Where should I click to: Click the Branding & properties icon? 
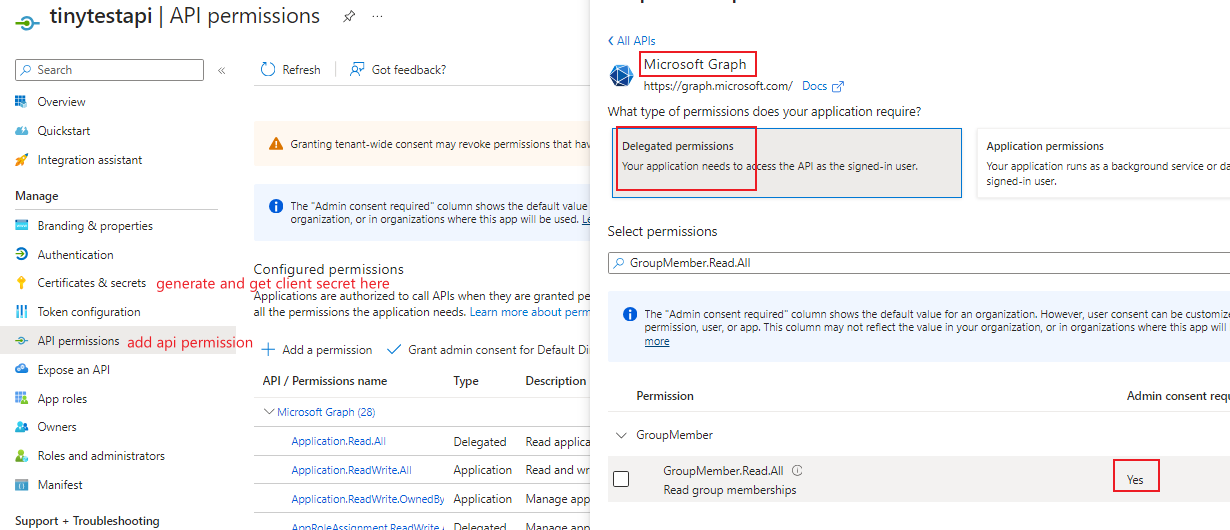tap(21, 226)
